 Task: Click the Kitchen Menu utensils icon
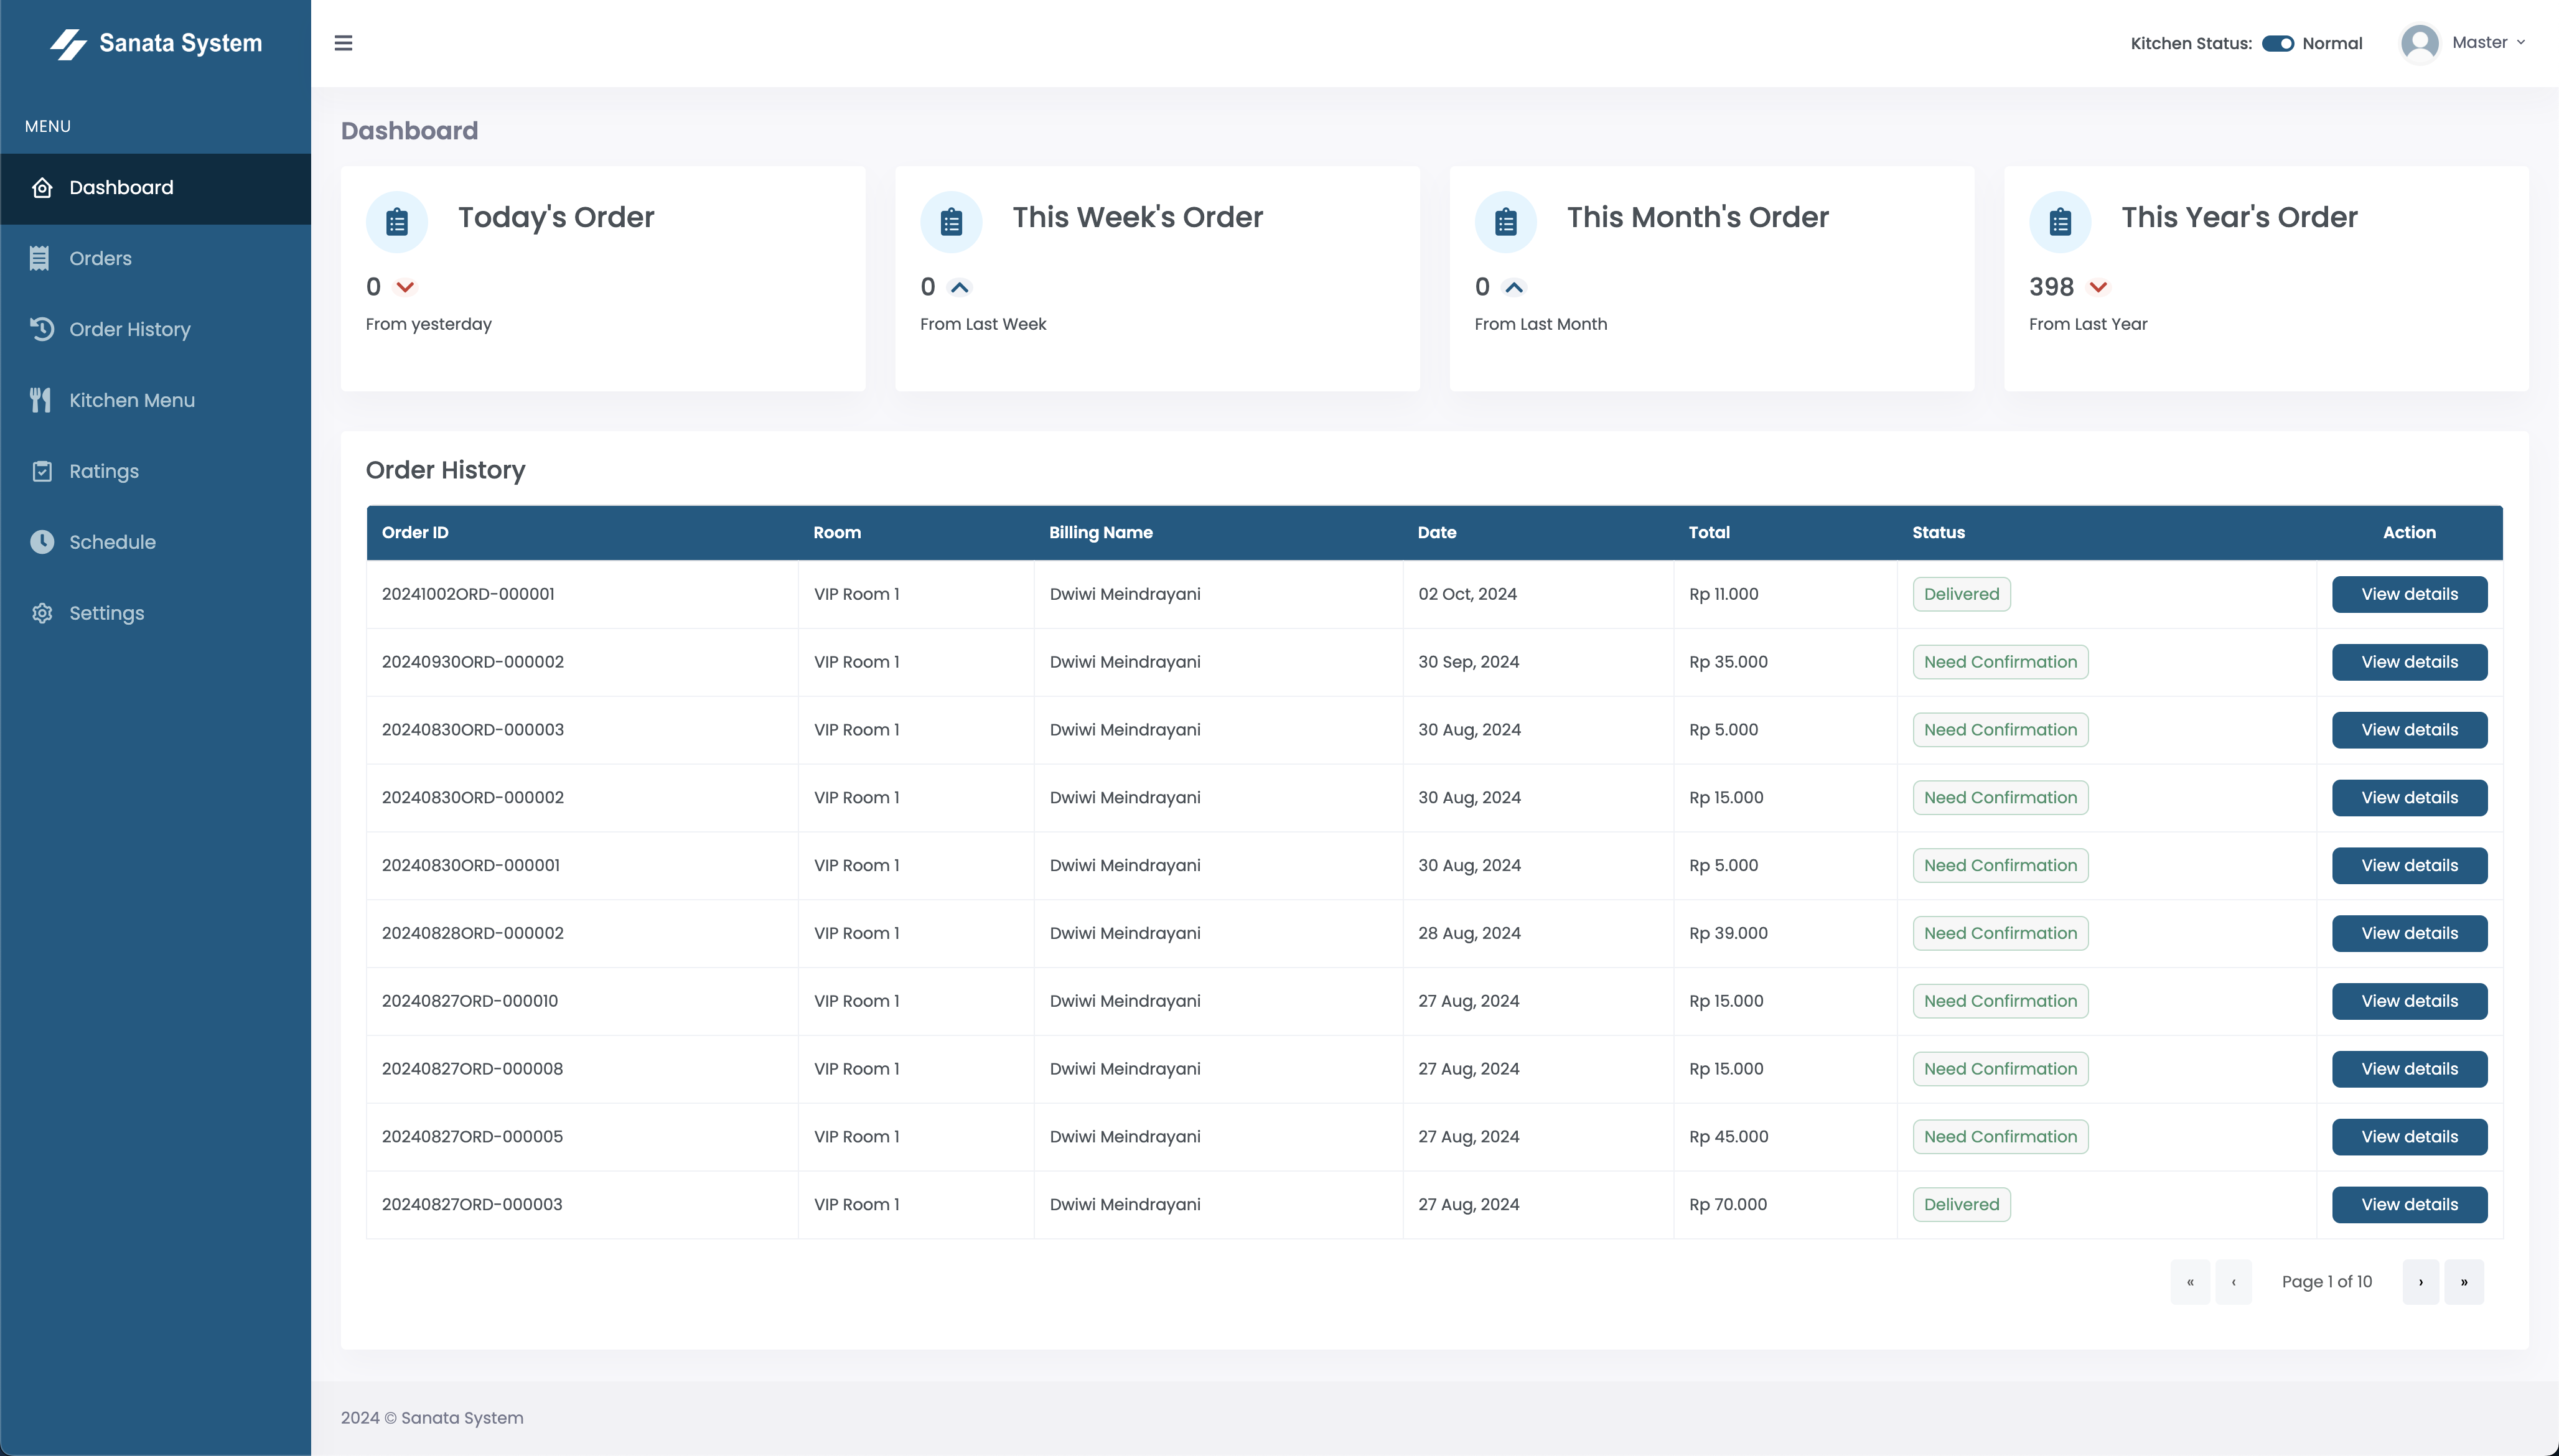40,400
